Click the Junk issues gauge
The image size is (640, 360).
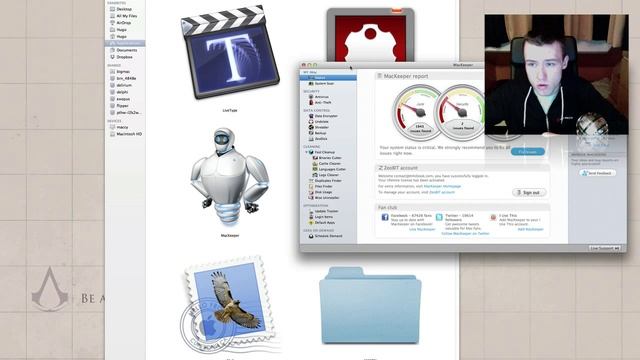pos(419,112)
